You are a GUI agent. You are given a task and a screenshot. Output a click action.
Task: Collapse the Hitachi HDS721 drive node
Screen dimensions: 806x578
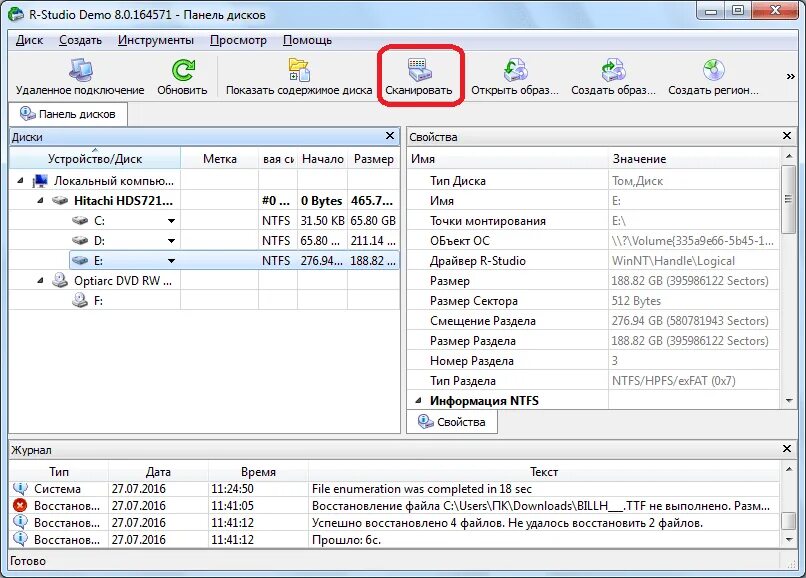40,201
